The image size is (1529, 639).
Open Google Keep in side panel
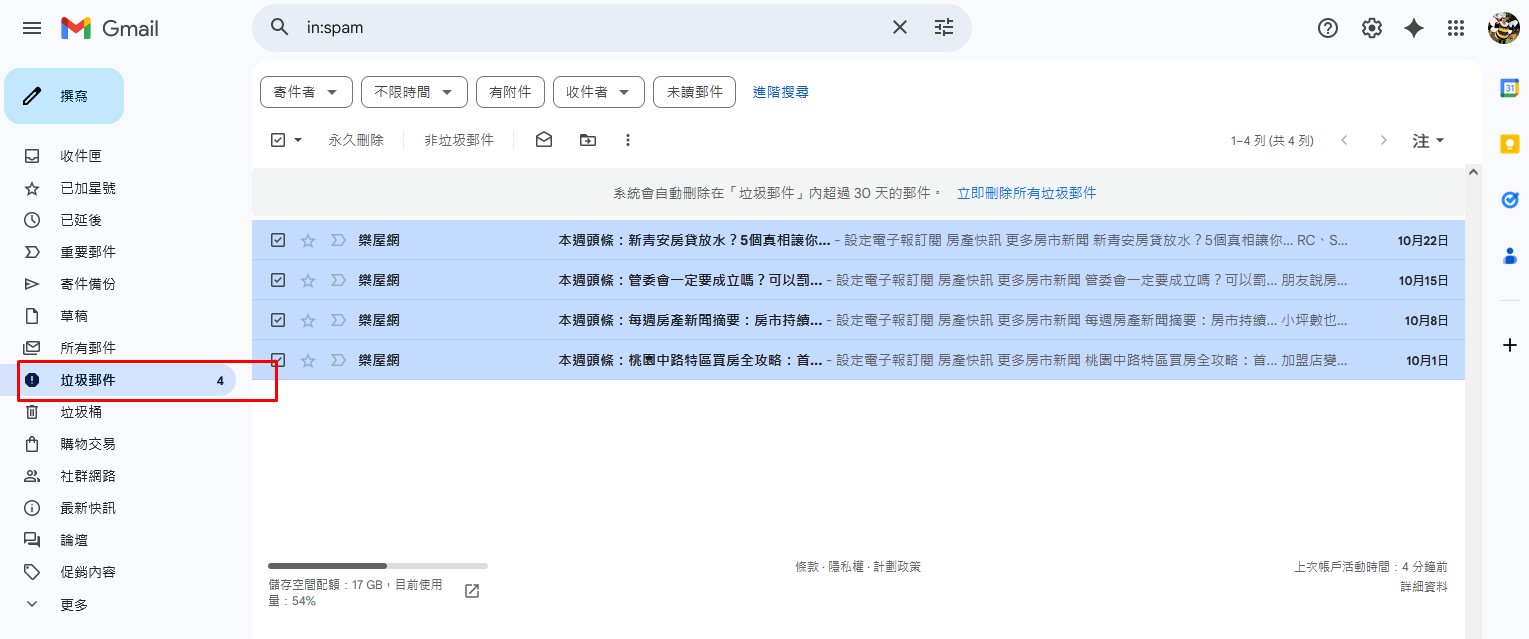tap(1510, 144)
